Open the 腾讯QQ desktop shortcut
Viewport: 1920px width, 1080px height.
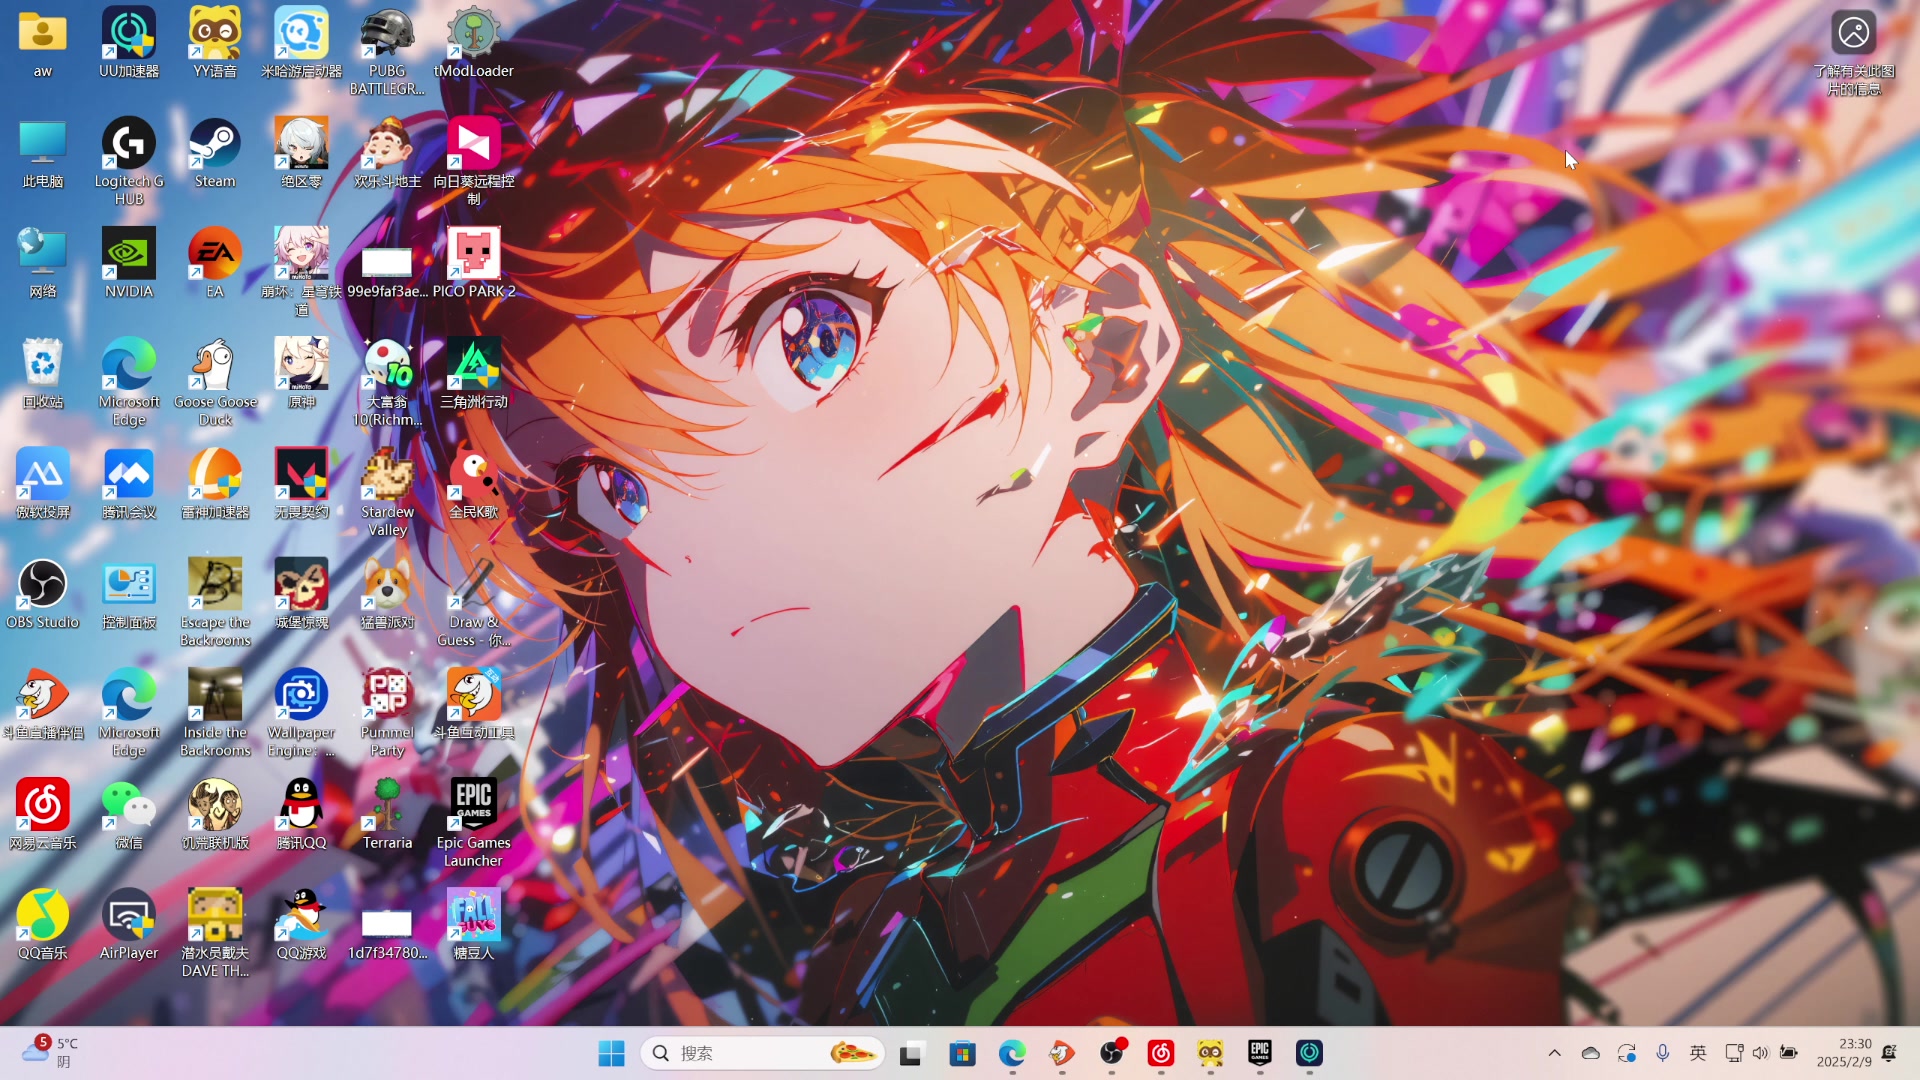pyautogui.click(x=301, y=814)
